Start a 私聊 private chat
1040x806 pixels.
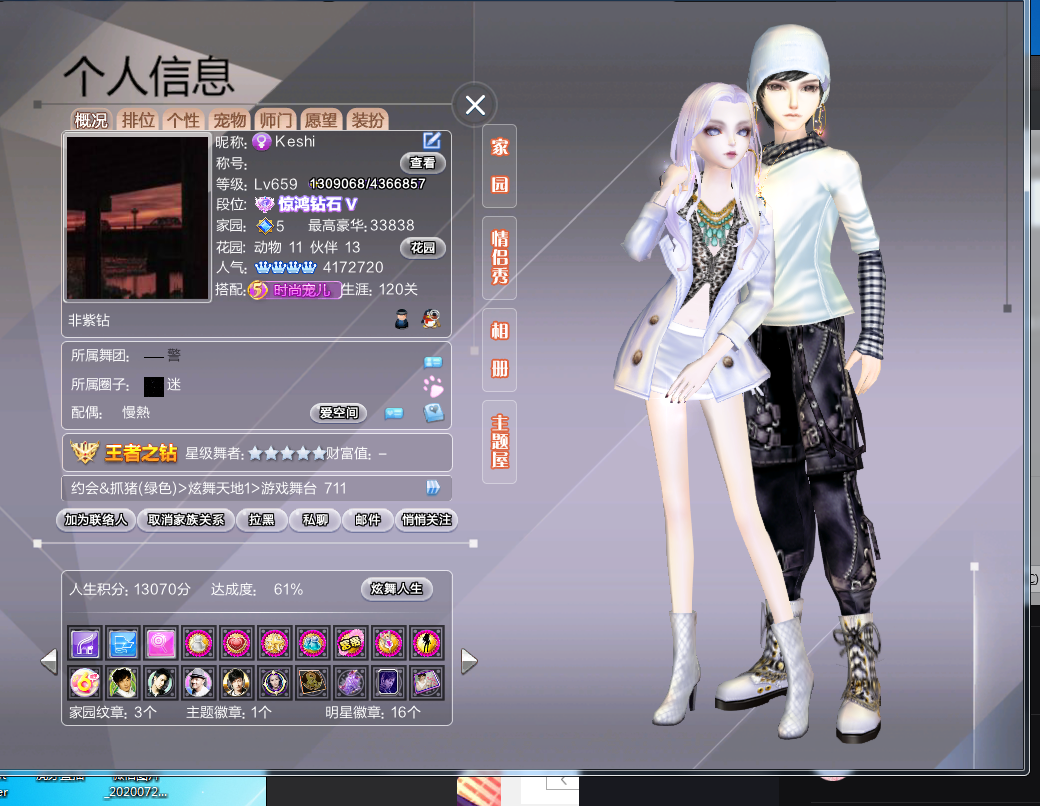[315, 520]
